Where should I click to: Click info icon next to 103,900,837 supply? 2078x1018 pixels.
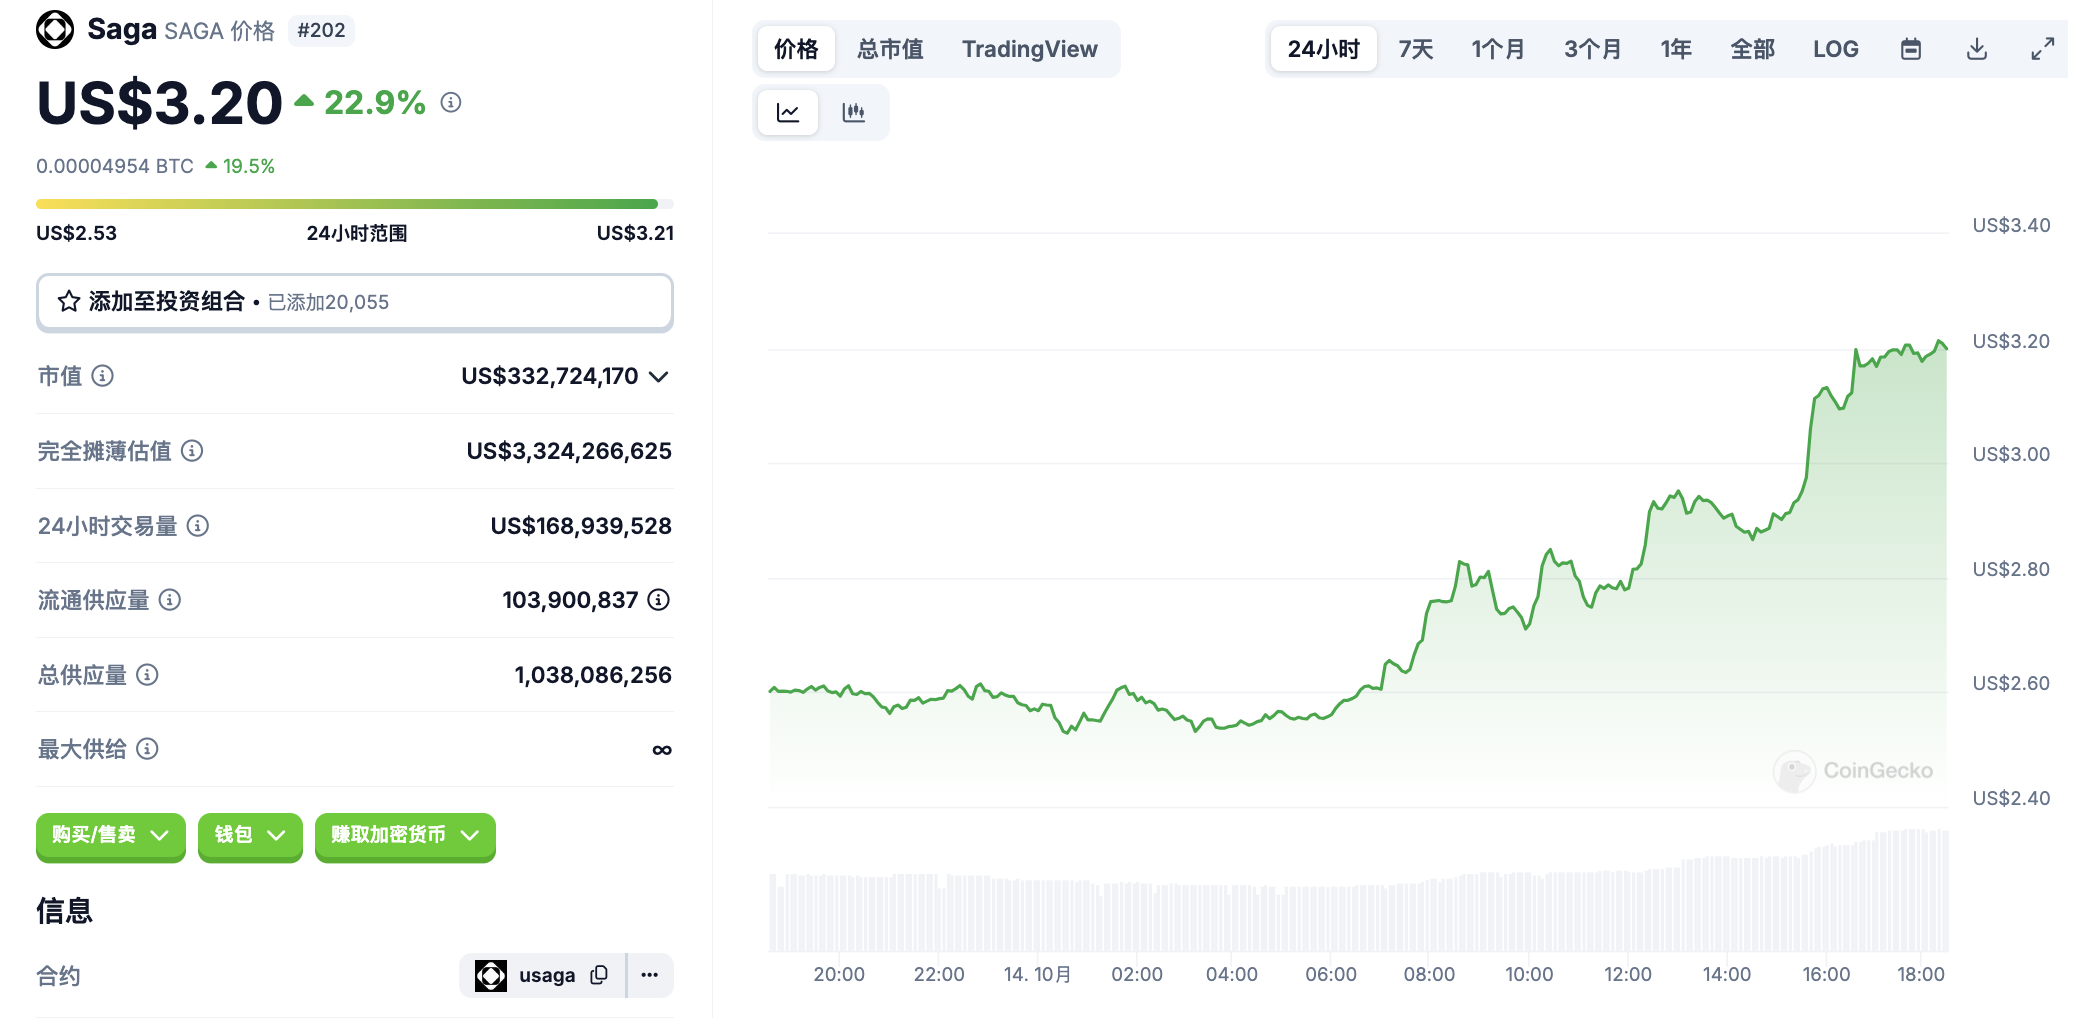click(x=658, y=600)
